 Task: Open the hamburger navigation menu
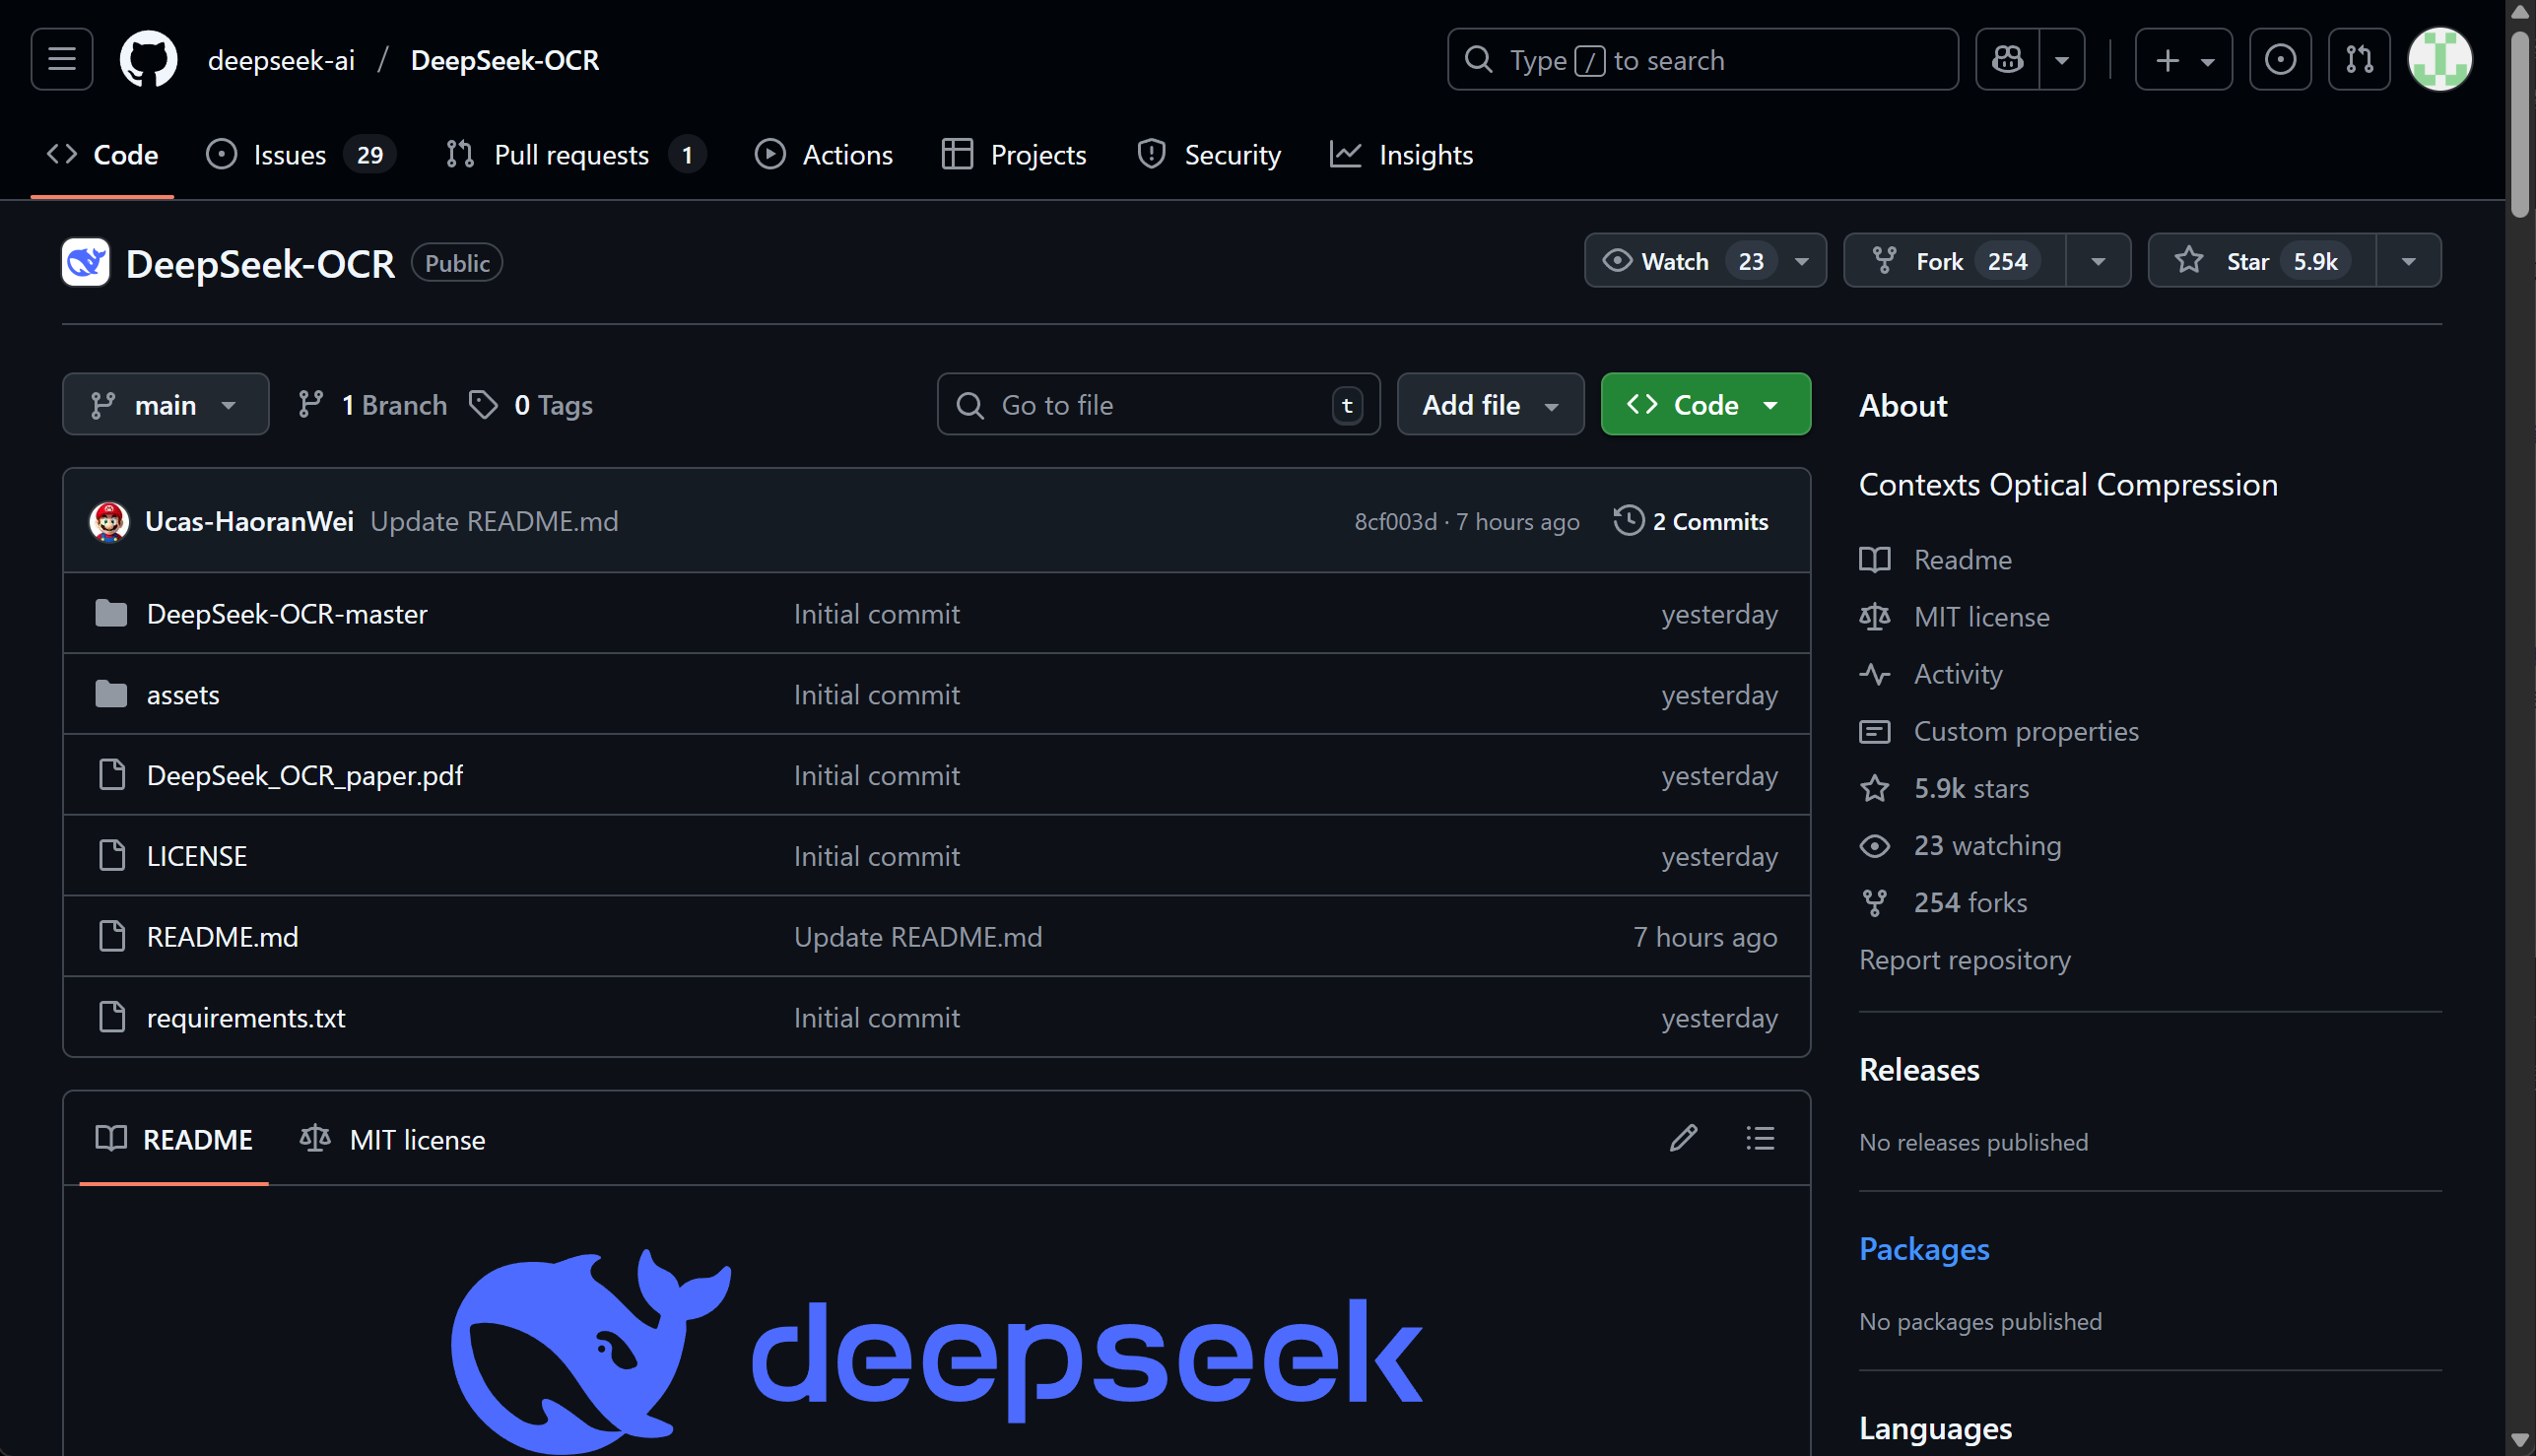point(62,60)
